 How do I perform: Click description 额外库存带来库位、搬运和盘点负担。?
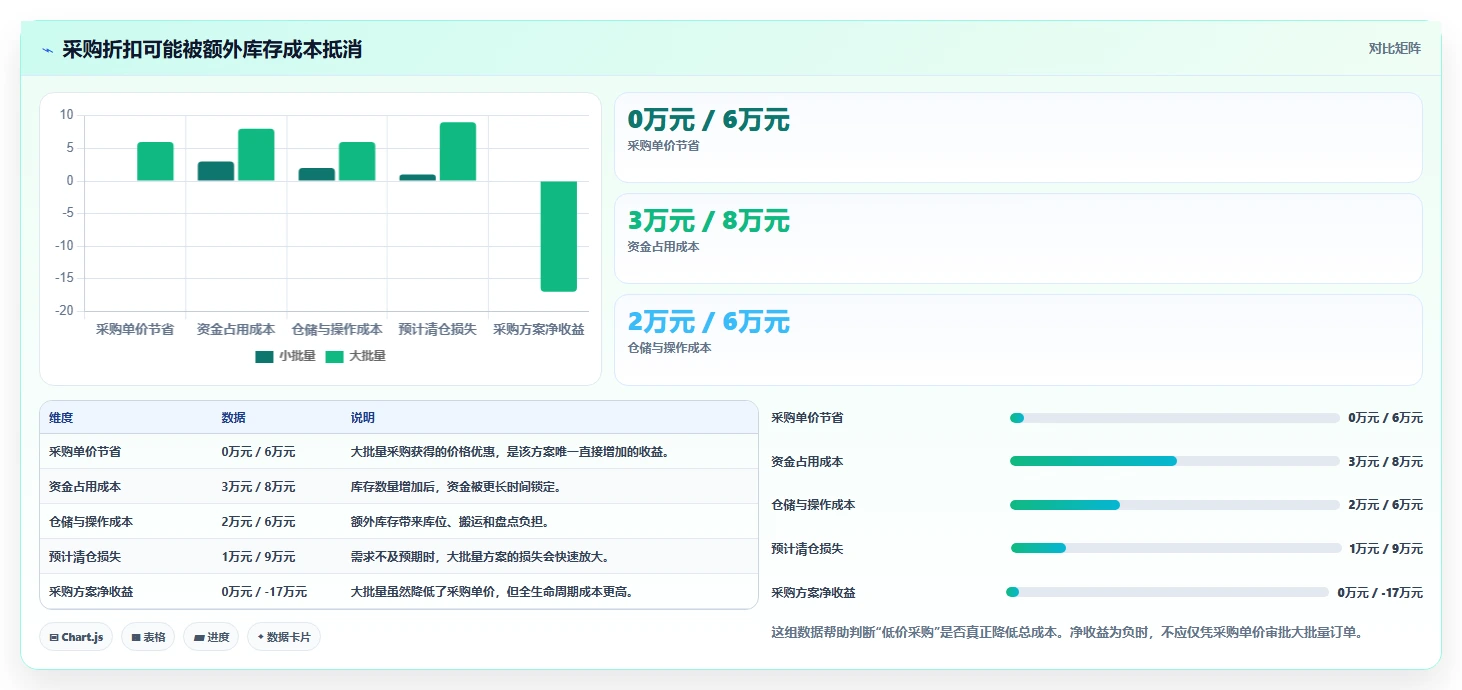point(450,522)
